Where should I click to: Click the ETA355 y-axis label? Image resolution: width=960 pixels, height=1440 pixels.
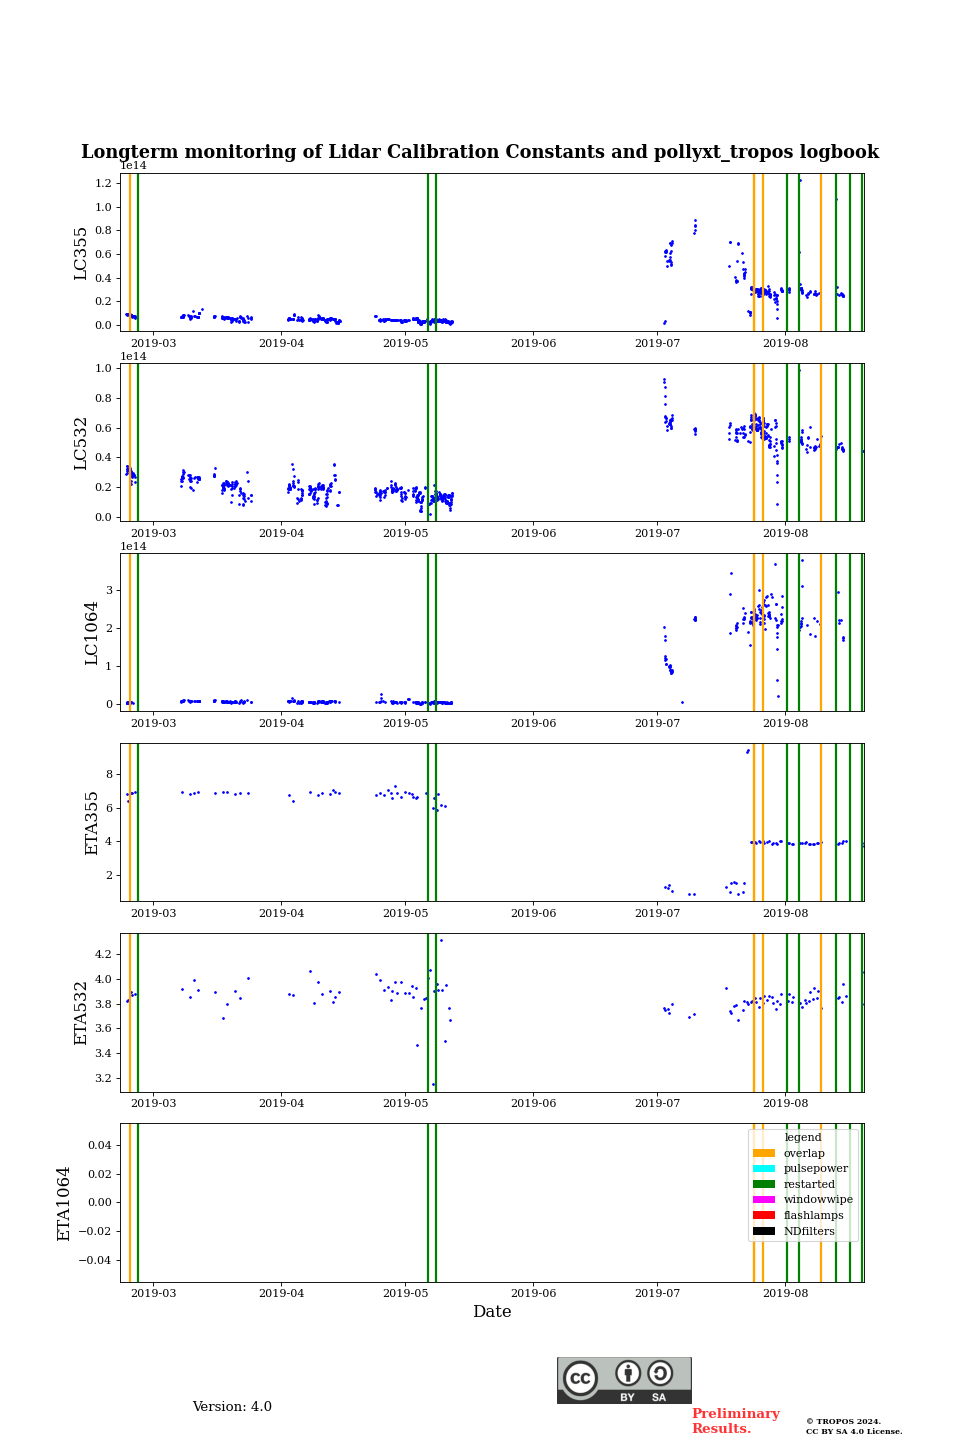pos(92,823)
